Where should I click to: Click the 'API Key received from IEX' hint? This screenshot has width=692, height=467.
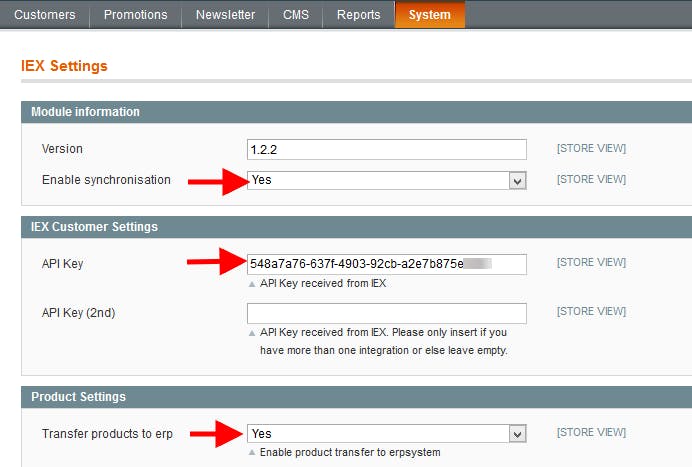(x=323, y=283)
